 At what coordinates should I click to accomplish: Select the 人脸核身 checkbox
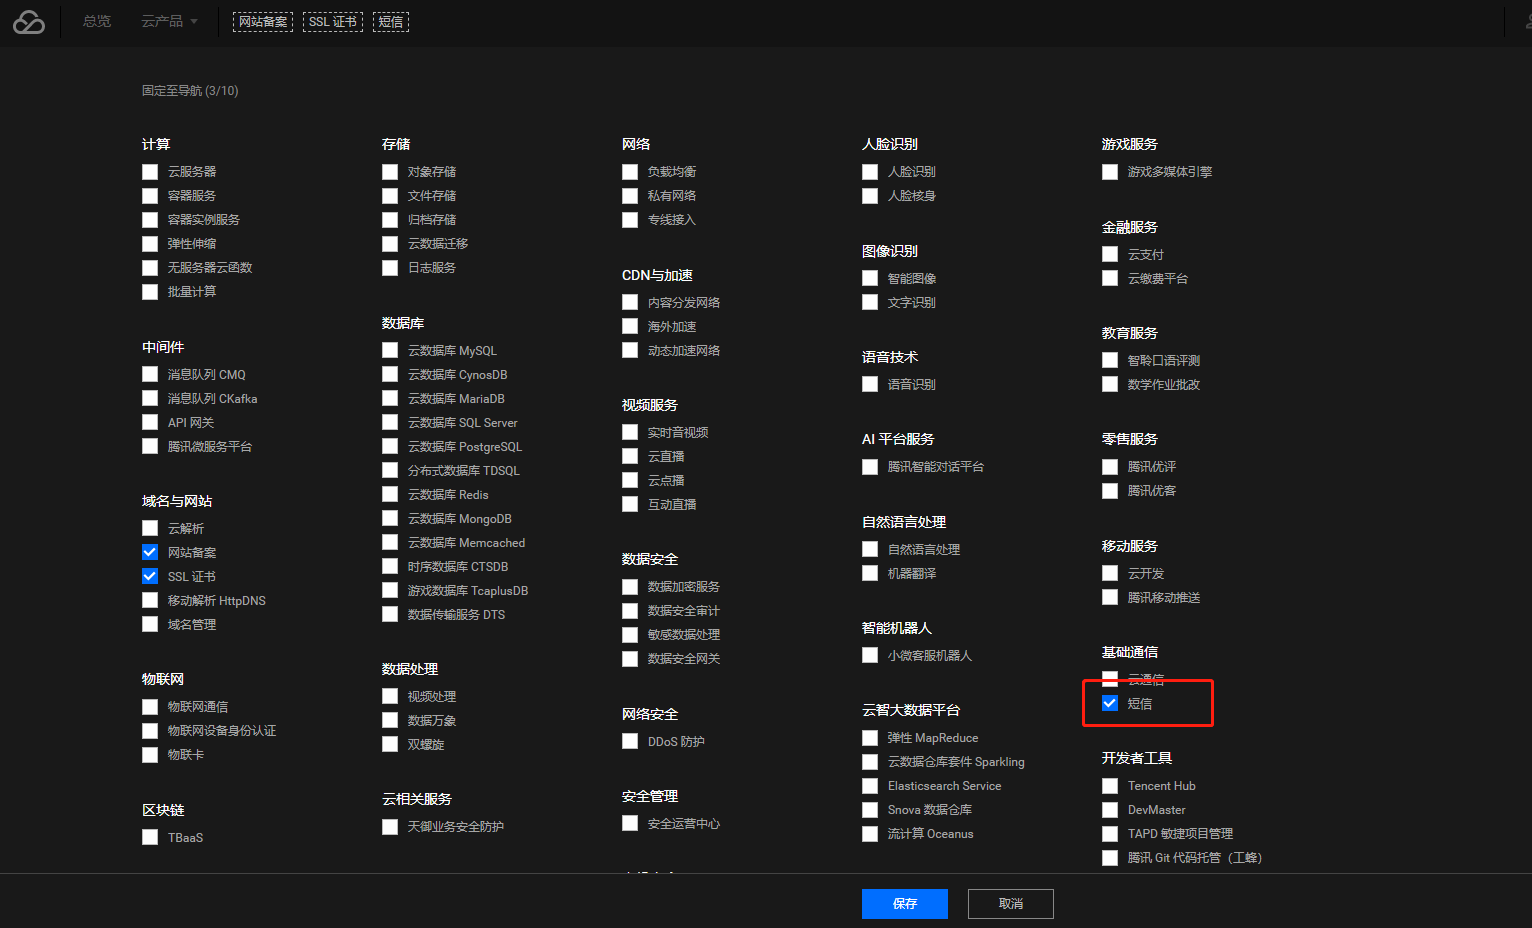click(x=870, y=196)
